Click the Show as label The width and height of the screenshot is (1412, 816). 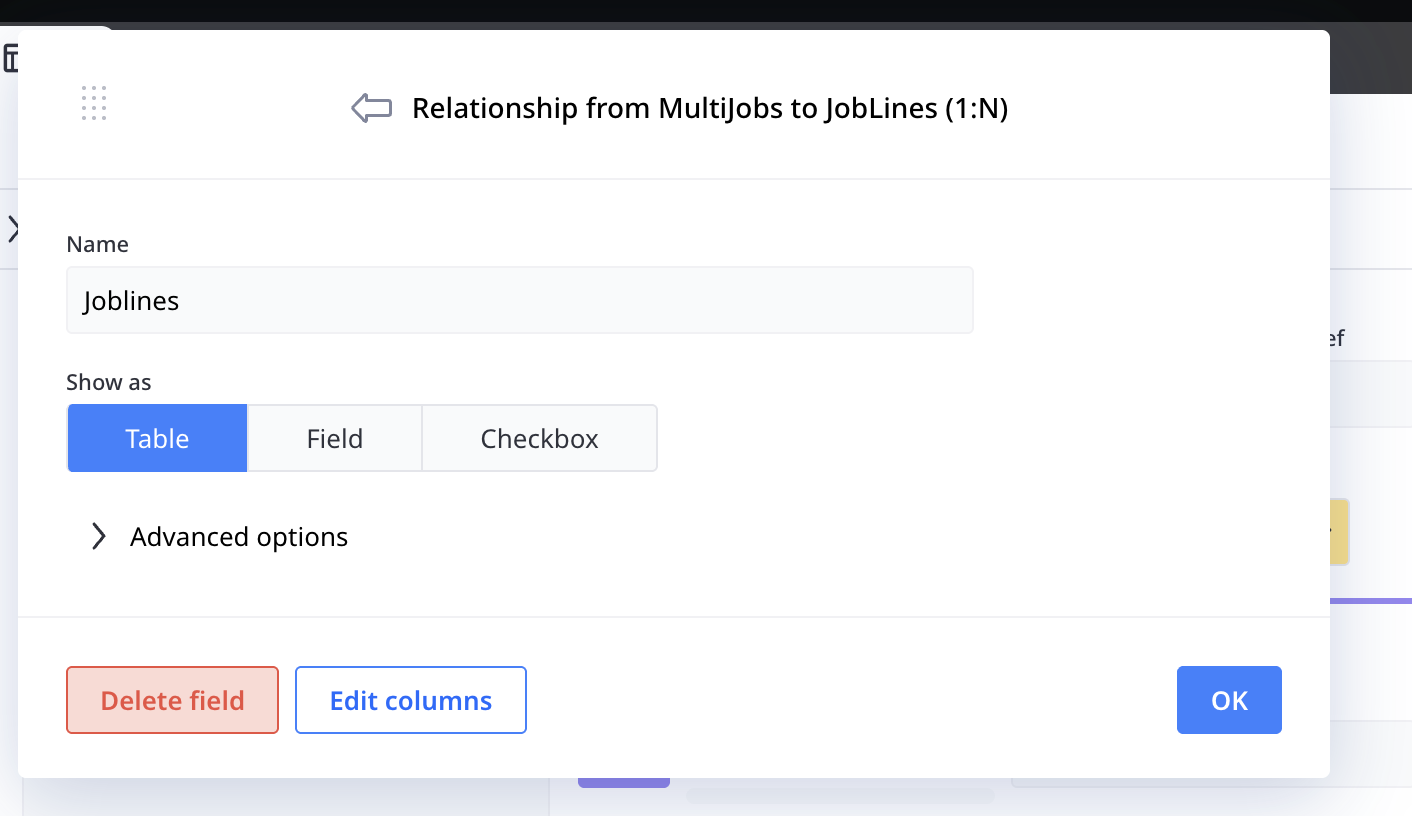pyautogui.click(x=108, y=382)
